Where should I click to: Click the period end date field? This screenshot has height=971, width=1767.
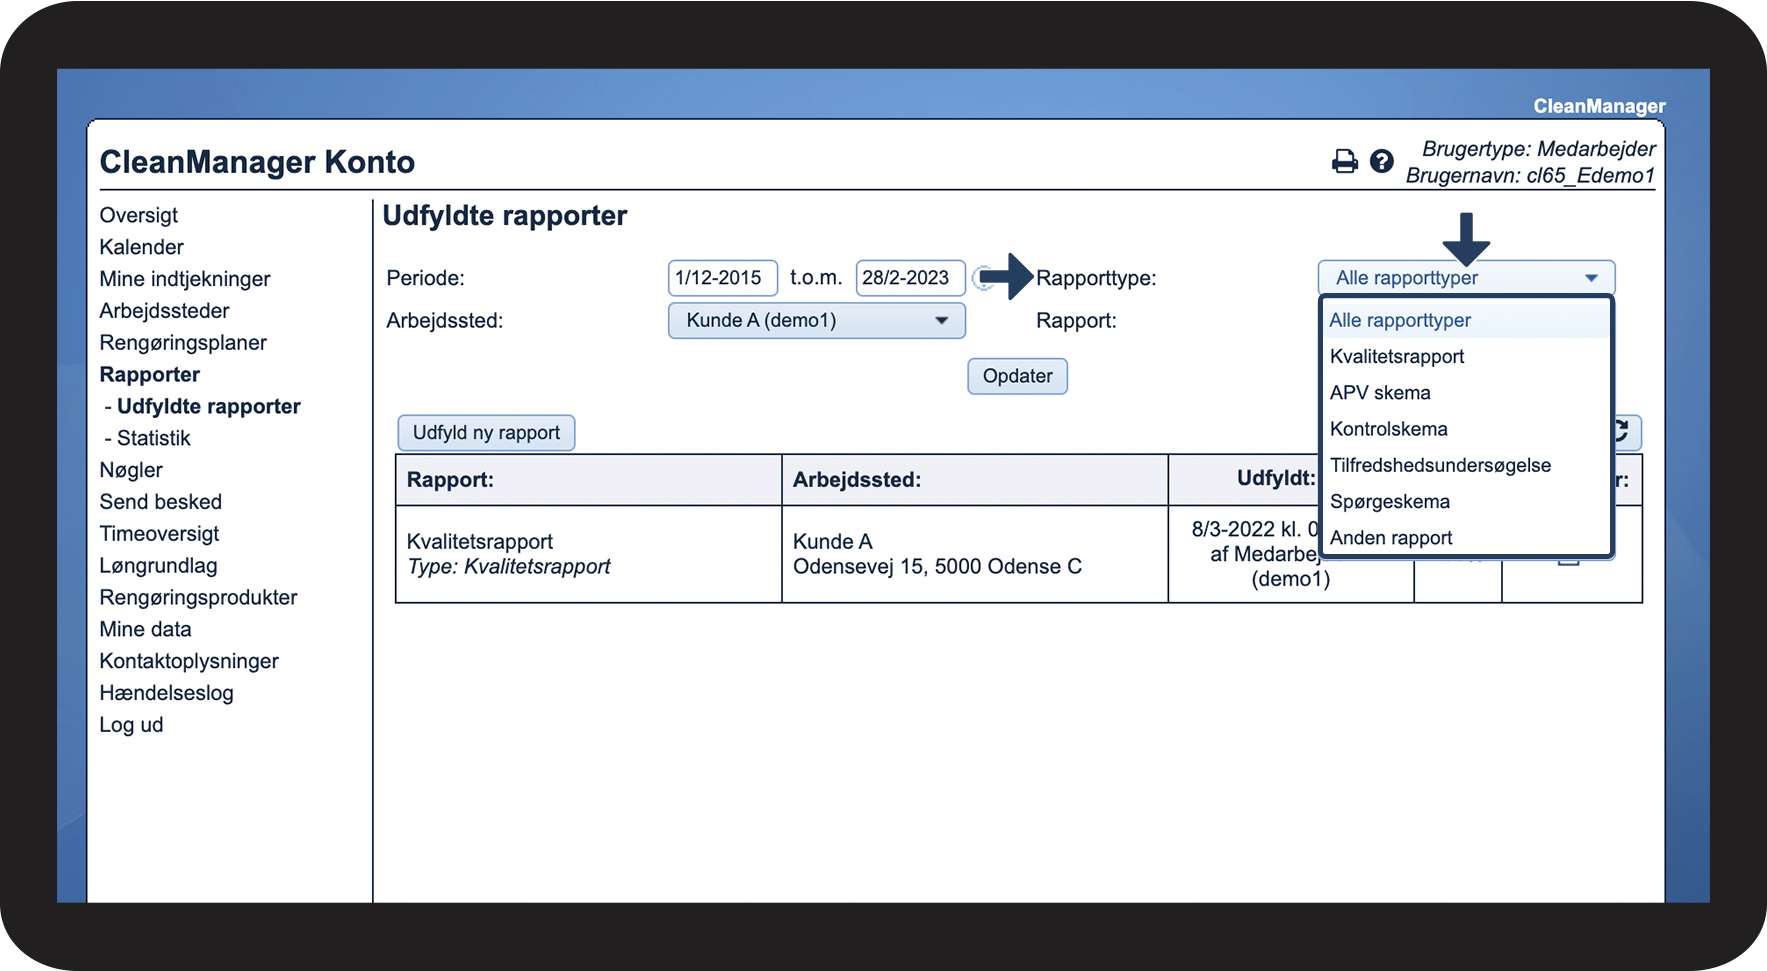[909, 278]
